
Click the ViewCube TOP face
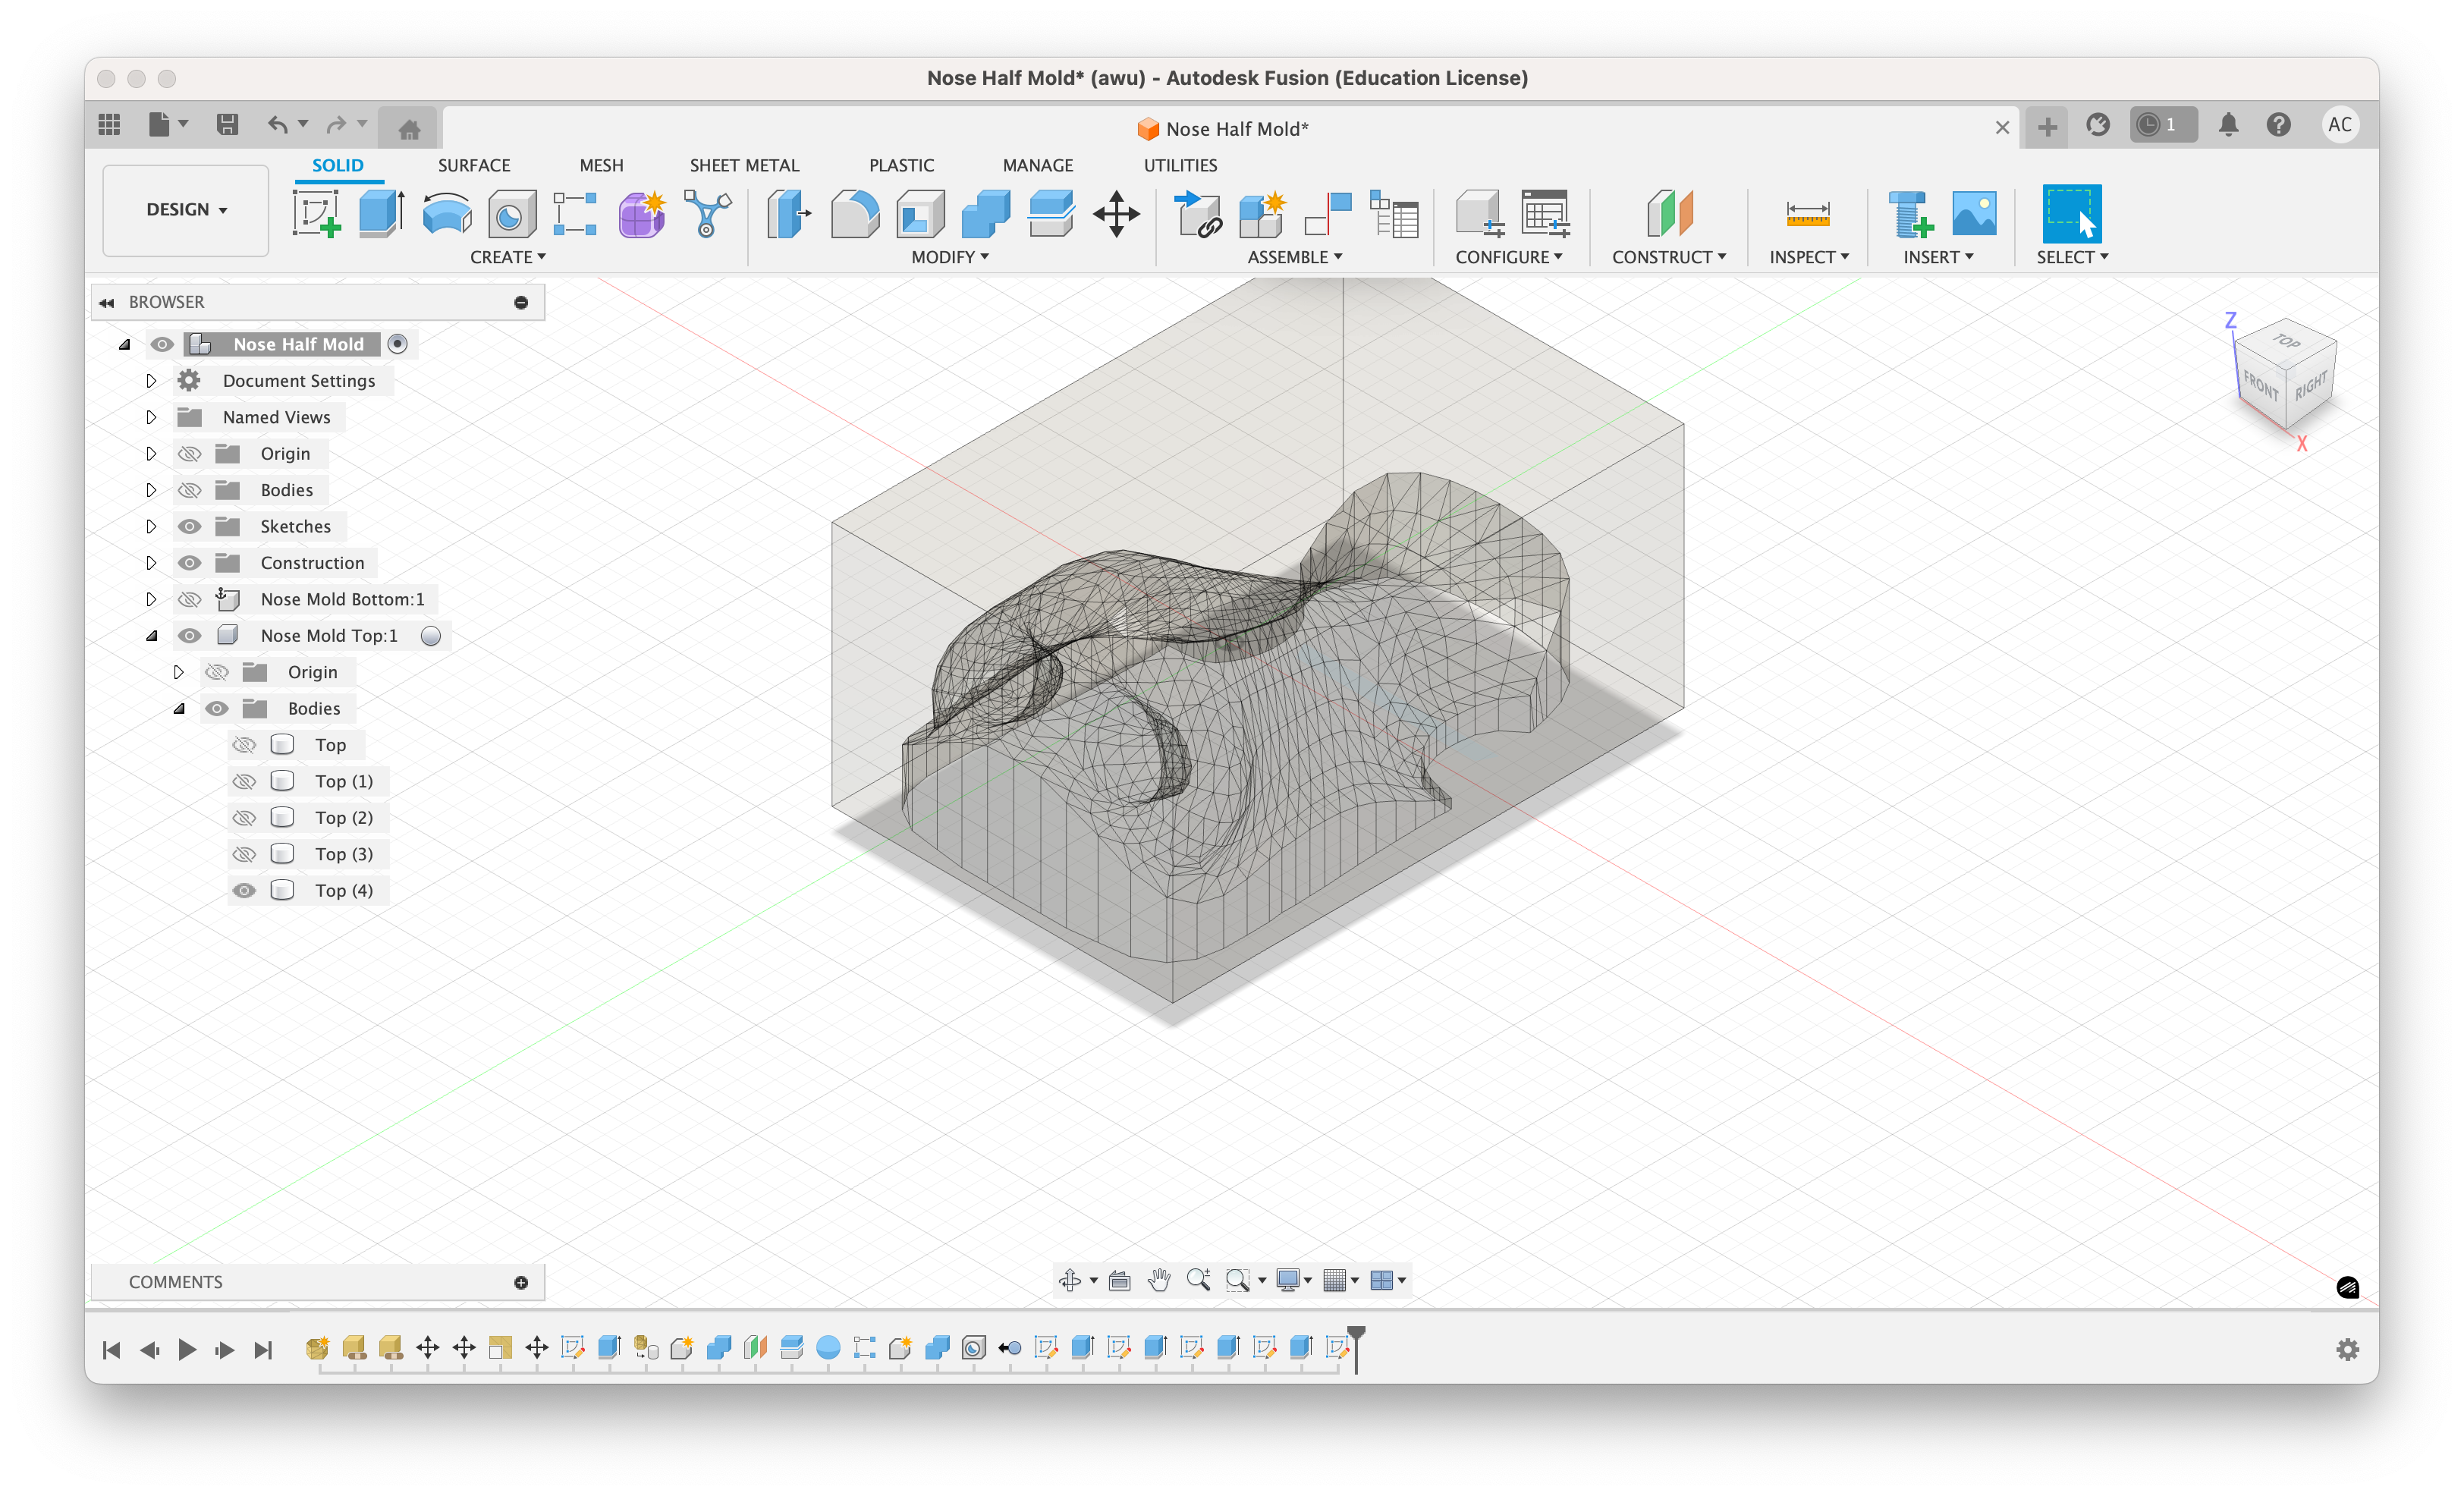(2286, 341)
